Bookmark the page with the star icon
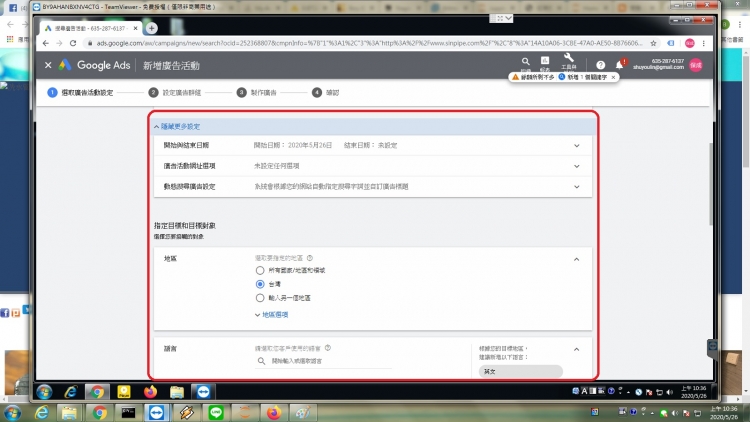This screenshot has height=422, width=750. click(653, 43)
